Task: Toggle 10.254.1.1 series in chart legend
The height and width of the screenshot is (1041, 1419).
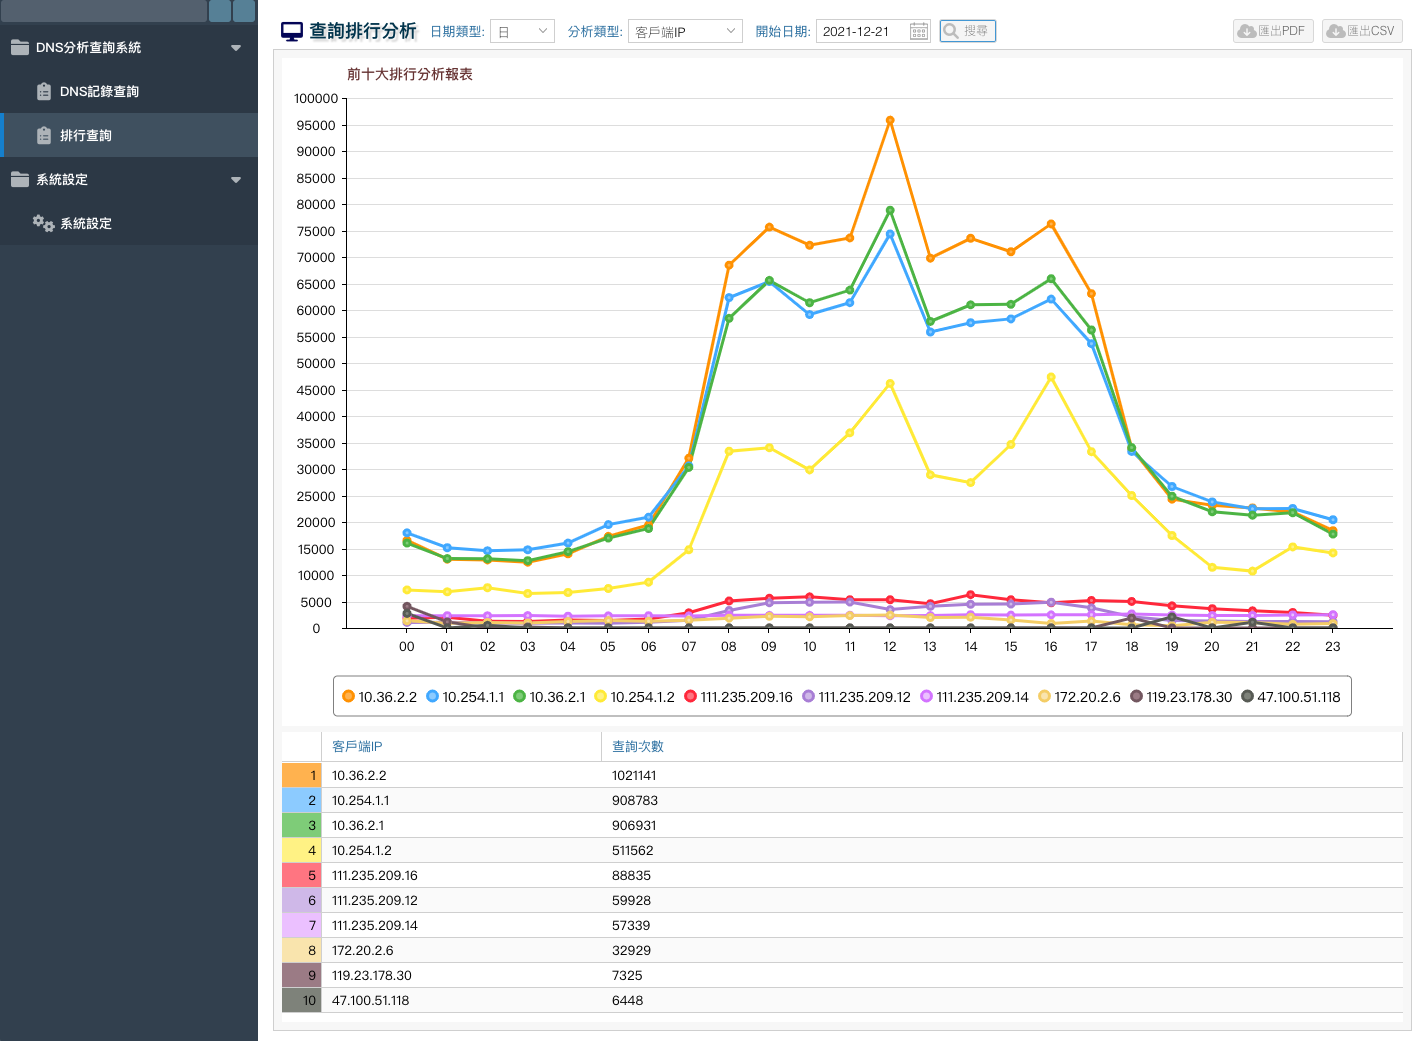Action: tap(465, 697)
